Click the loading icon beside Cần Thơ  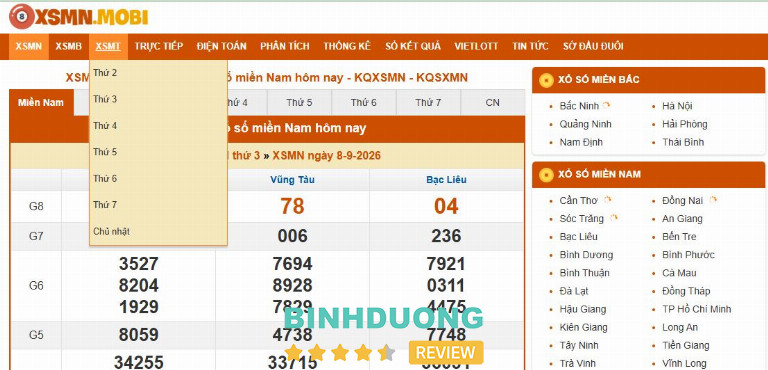click(x=608, y=199)
